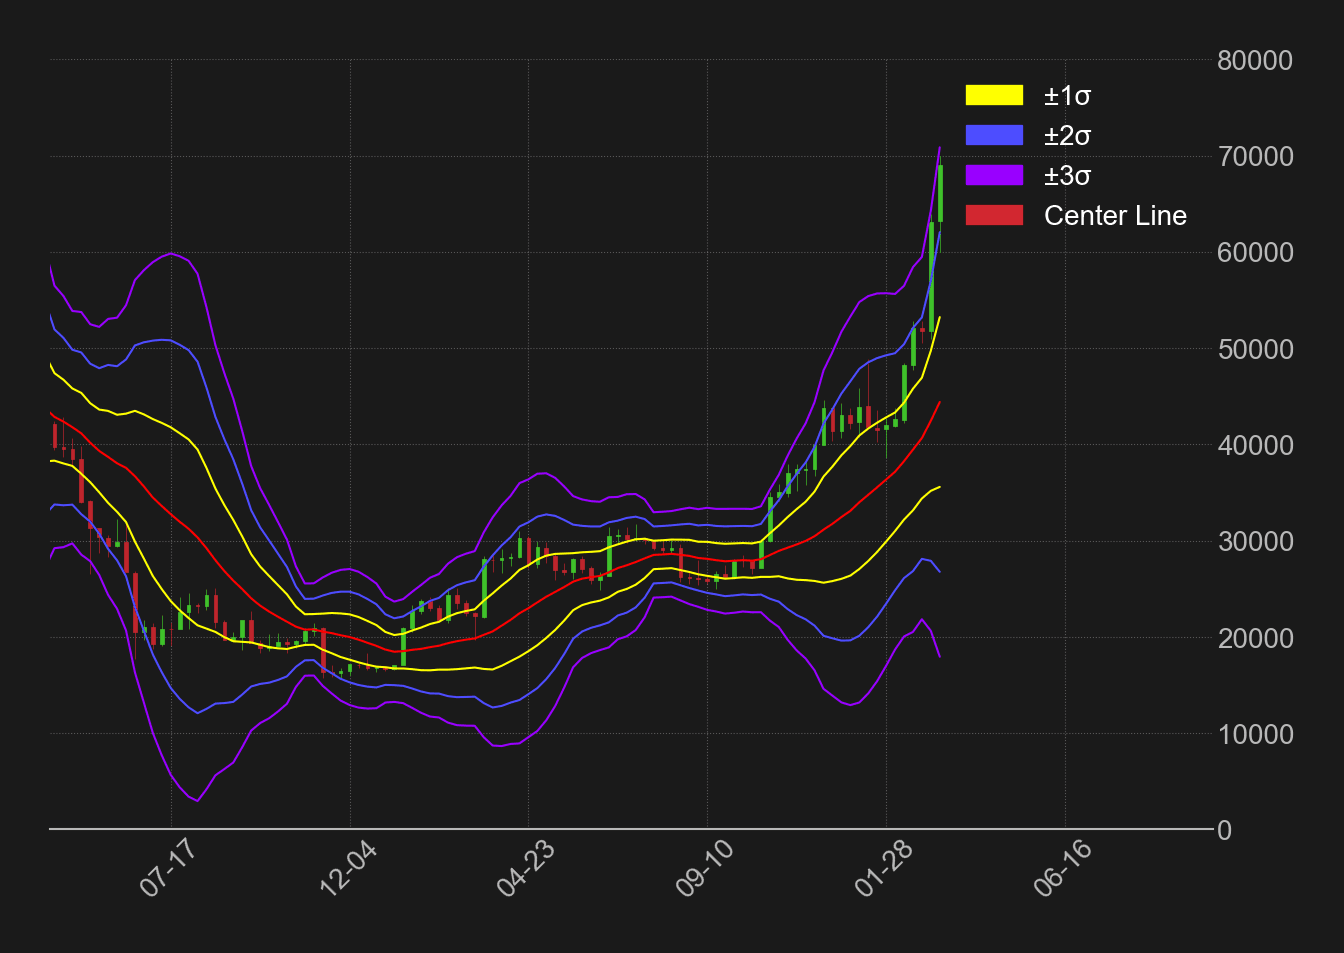Toggle the ±1σ legend label
The width and height of the screenshot is (1344, 953).
pos(1067,96)
